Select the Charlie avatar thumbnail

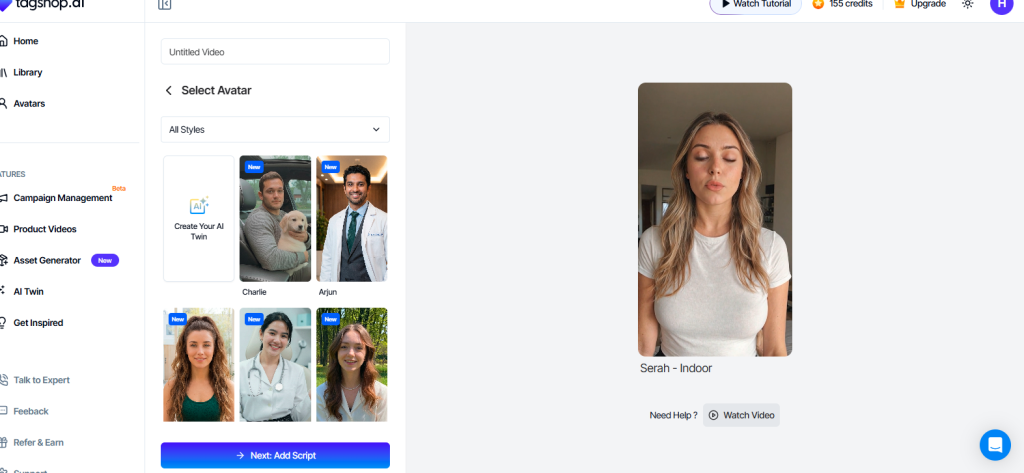[x=275, y=218]
